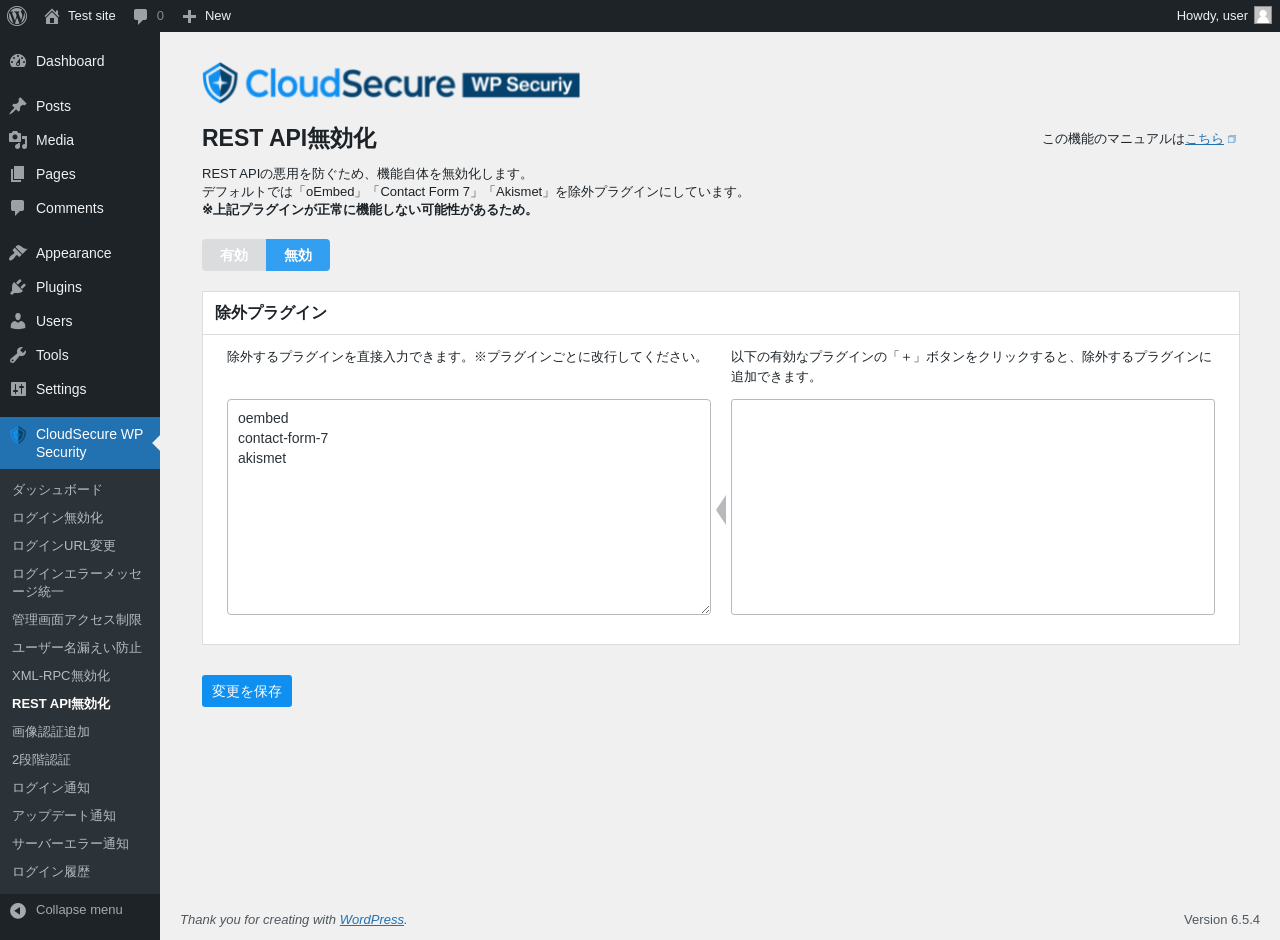1280x940 pixels.
Task: Switch REST API setting to 有効
Action: pyautogui.click(x=234, y=255)
